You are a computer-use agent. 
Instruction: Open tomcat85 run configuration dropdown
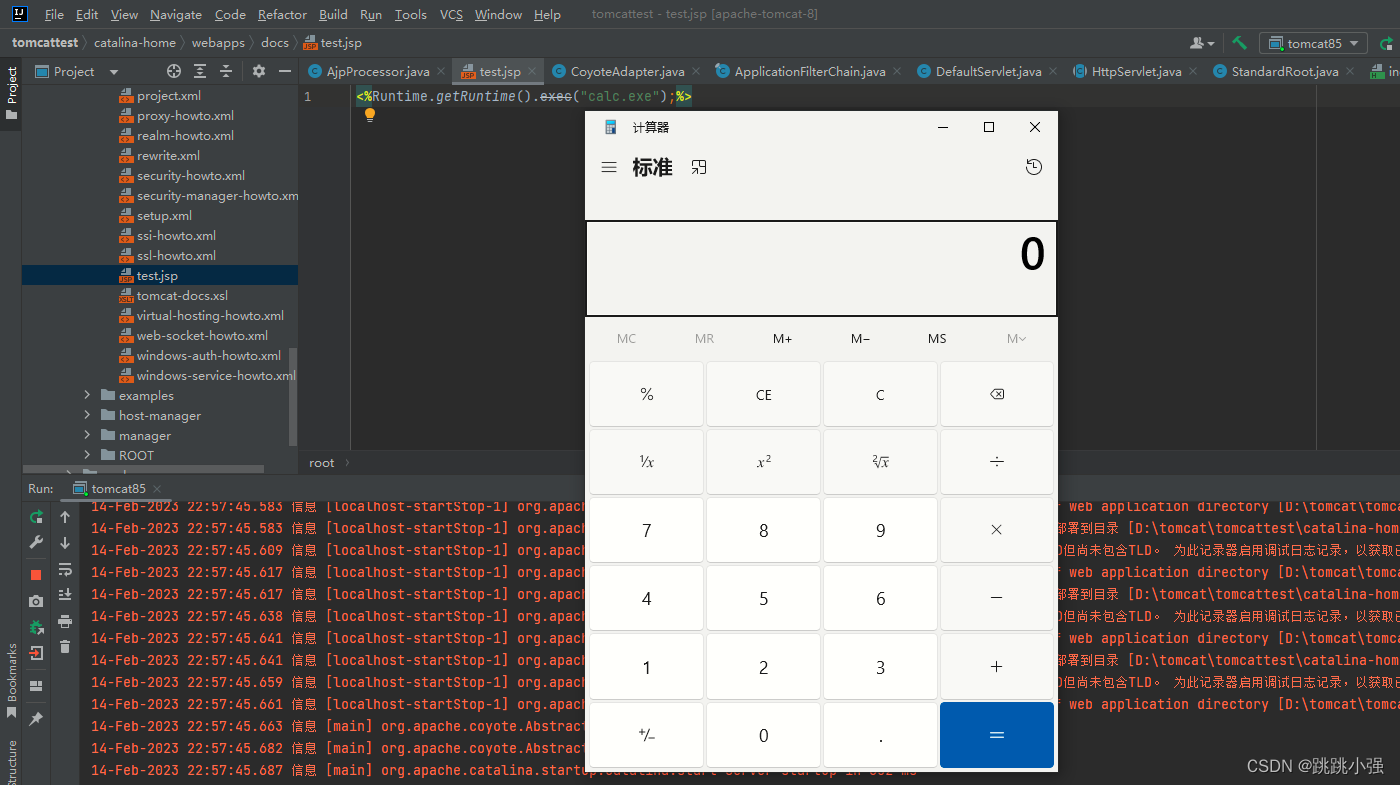point(1313,43)
